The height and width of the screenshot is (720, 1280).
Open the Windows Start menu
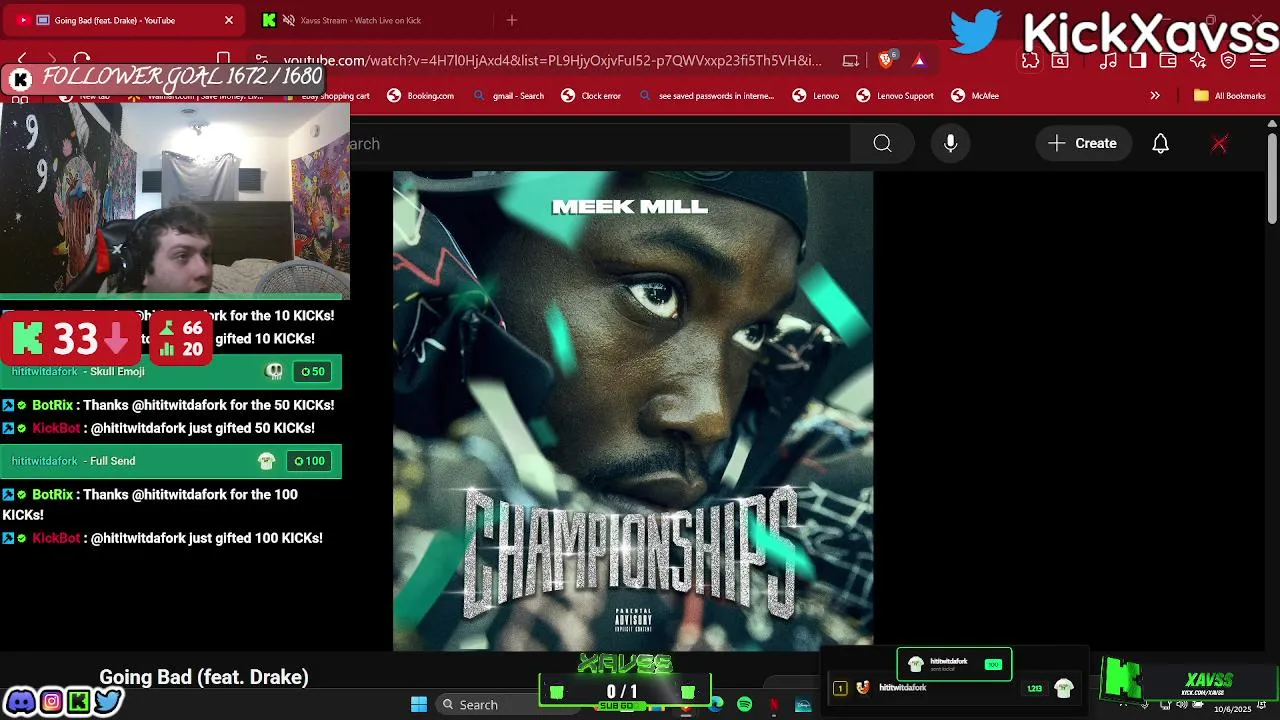pos(419,705)
